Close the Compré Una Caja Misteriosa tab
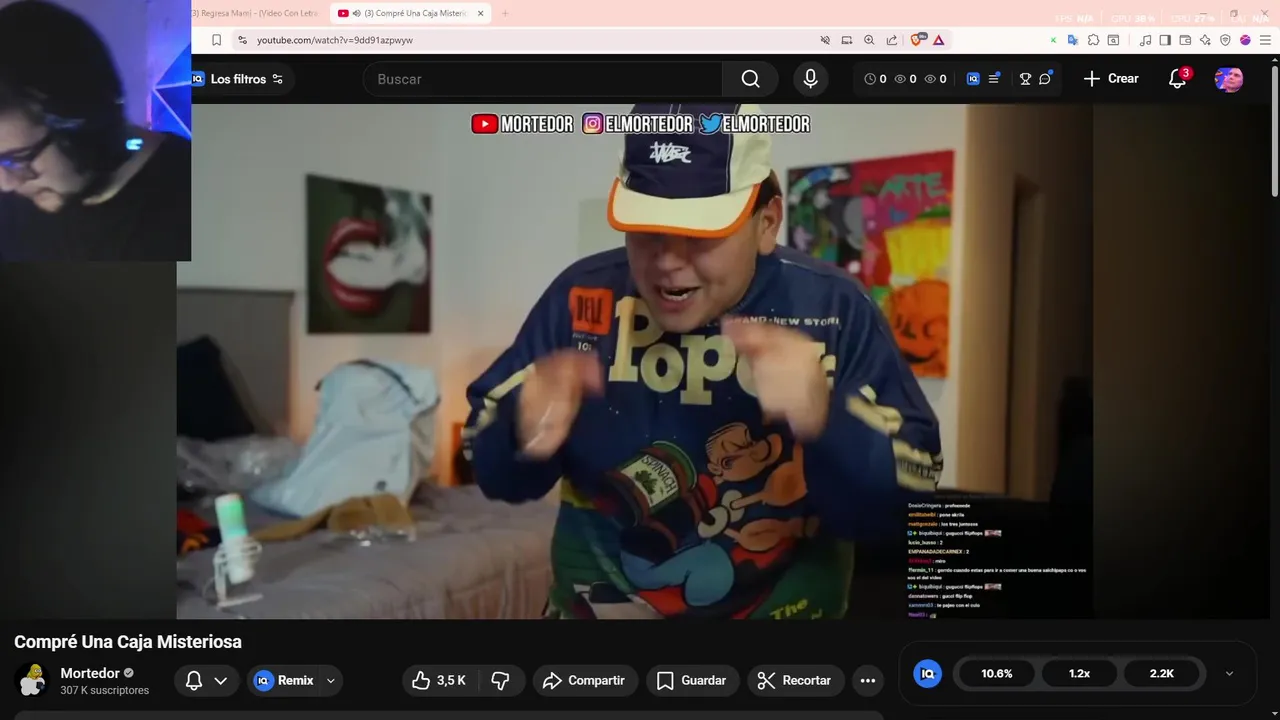 point(480,13)
